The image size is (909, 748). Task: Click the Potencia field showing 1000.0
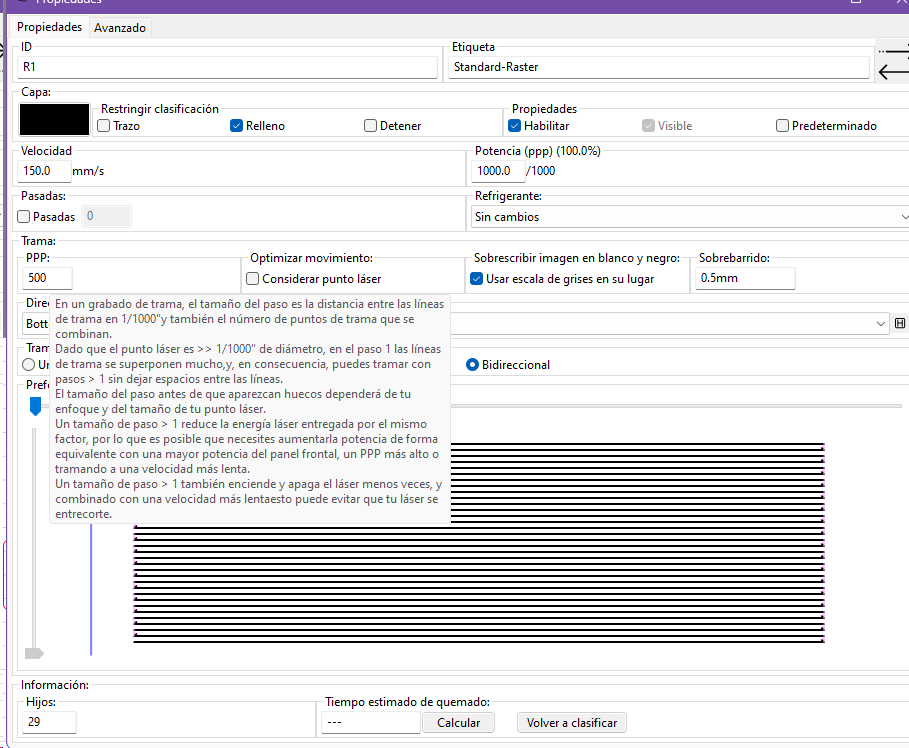[498, 171]
